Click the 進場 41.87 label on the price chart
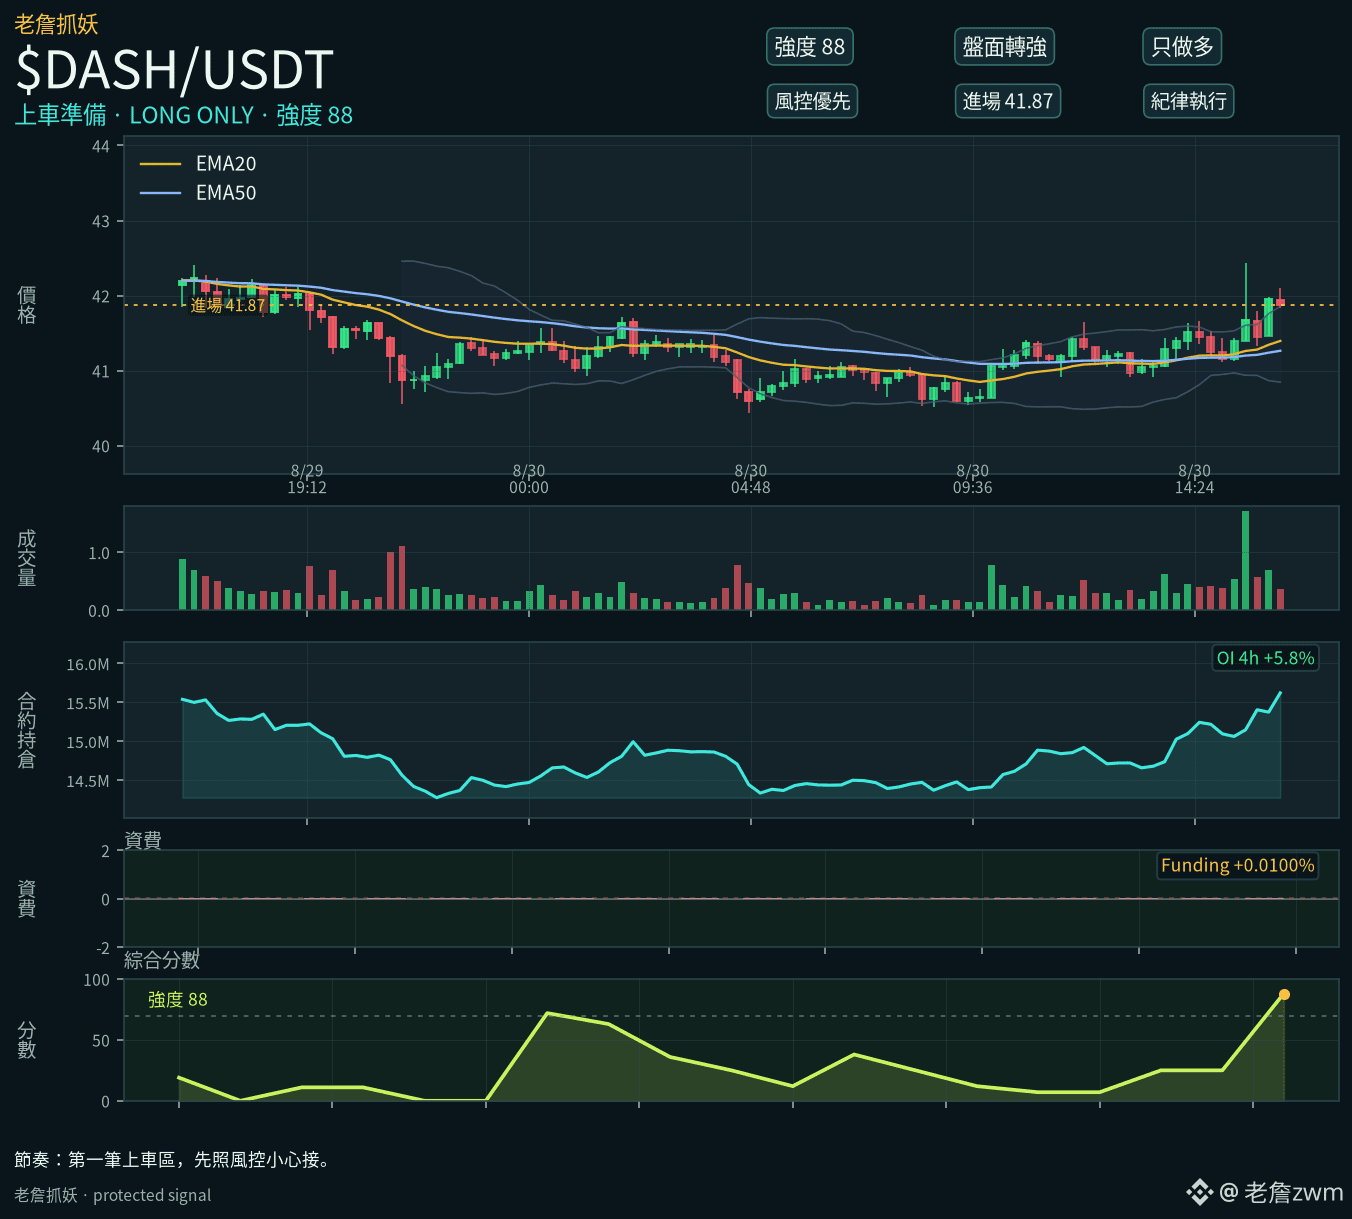This screenshot has height=1219, width=1352. coord(228,305)
